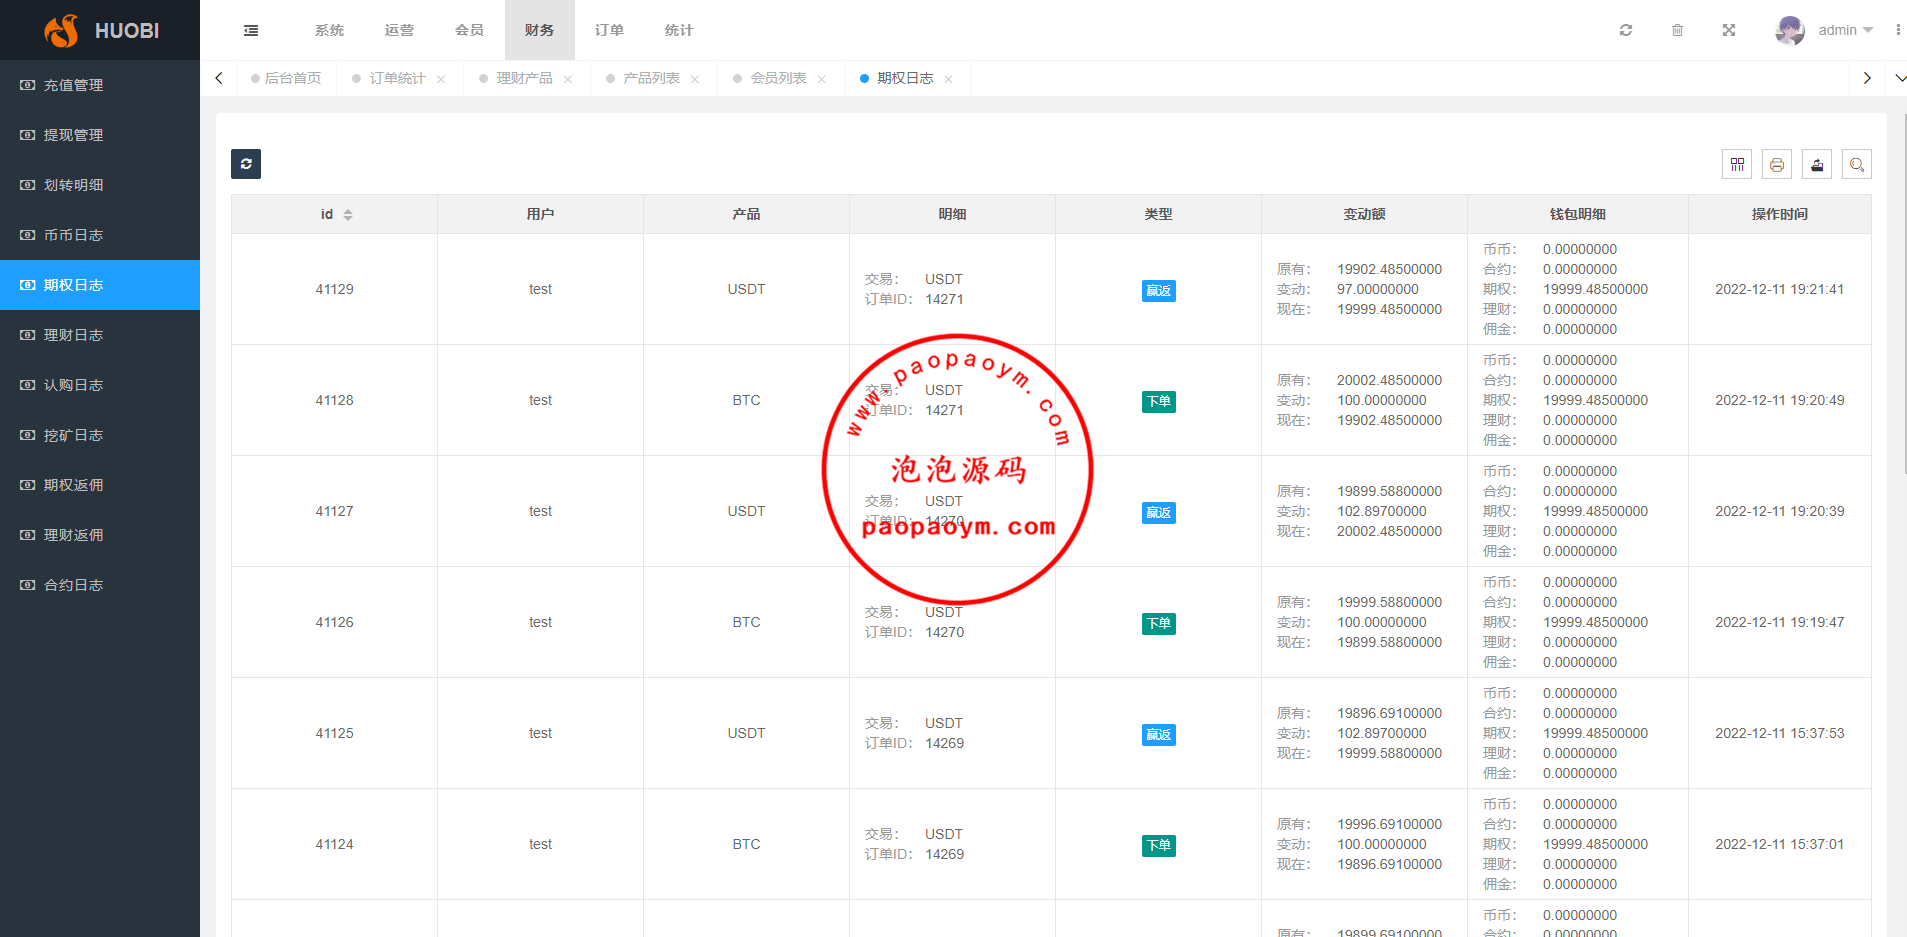Click the timestamp 2022-12-11 15:37:01
Screen dimensions: 1907x937
1779,844
